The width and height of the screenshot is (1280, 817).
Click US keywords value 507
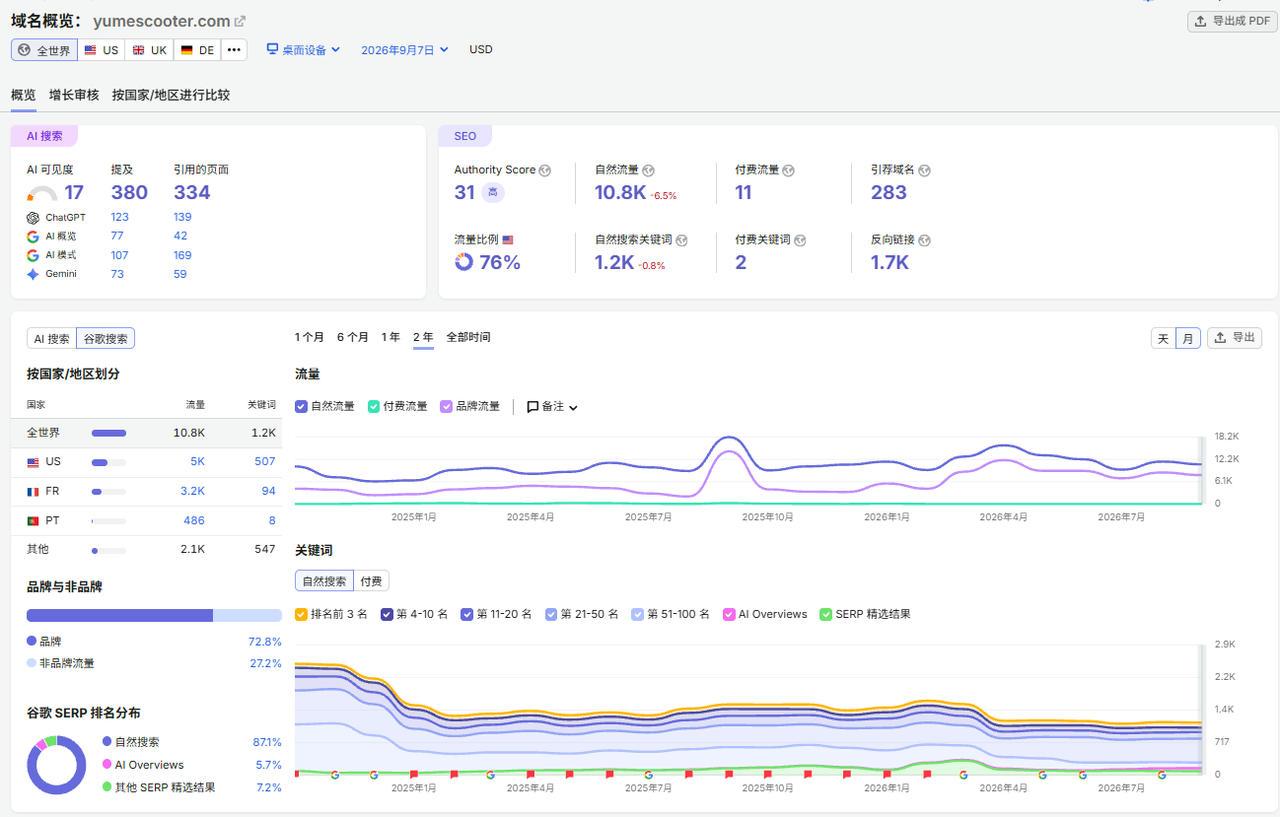(x=265, y=462)
